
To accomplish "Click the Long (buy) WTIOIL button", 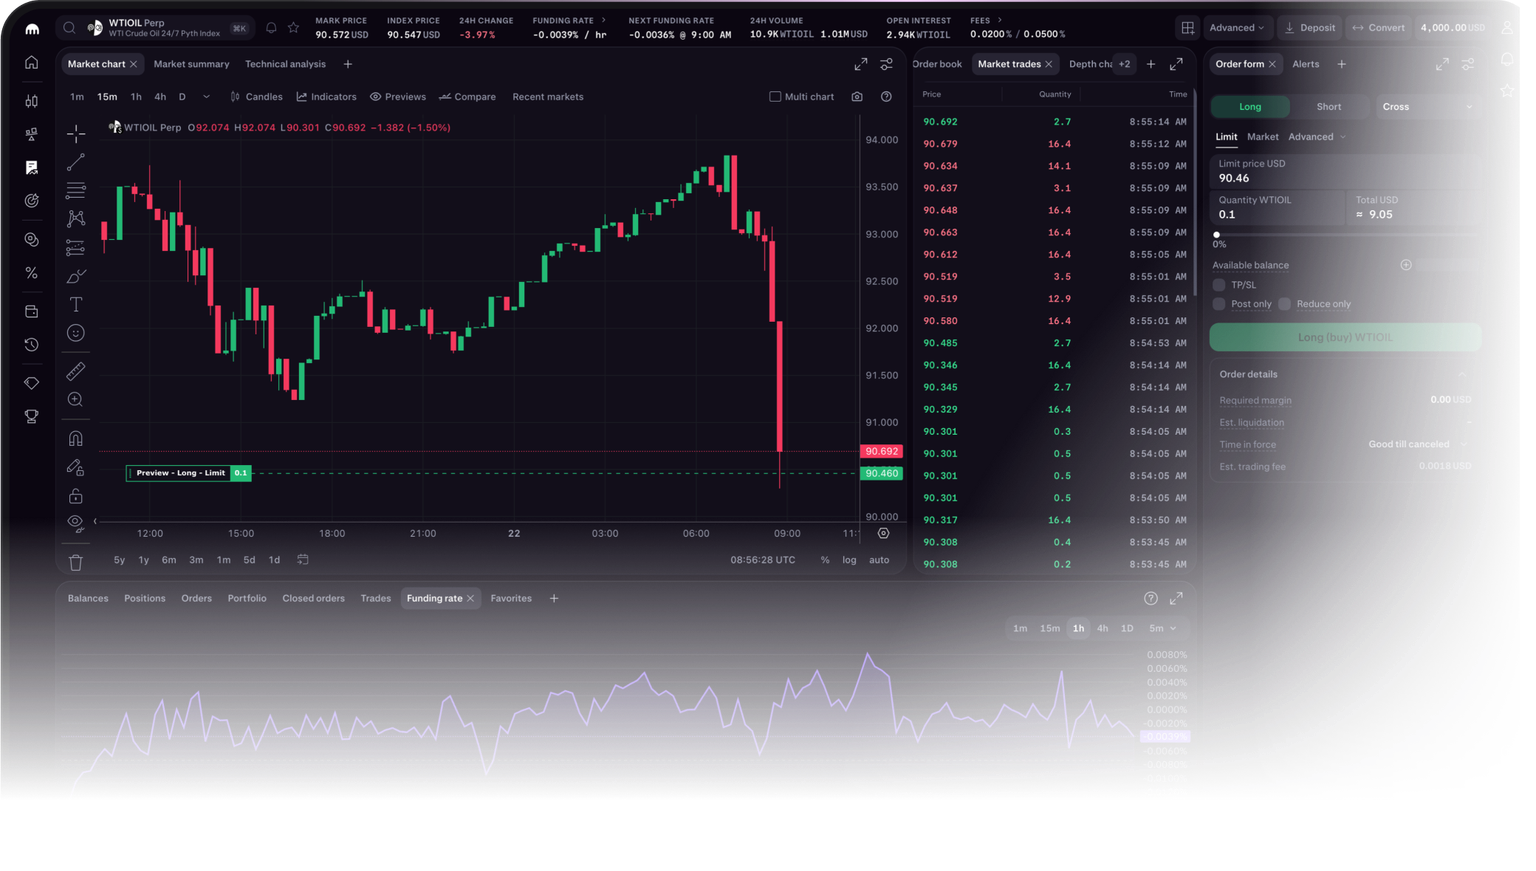I will pyautogui.click(x=1345, y=338).
